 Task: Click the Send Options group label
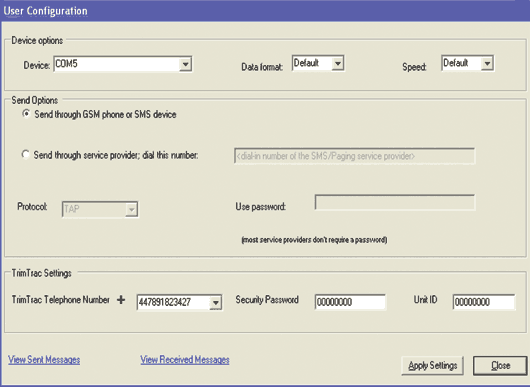click(35, 100)
